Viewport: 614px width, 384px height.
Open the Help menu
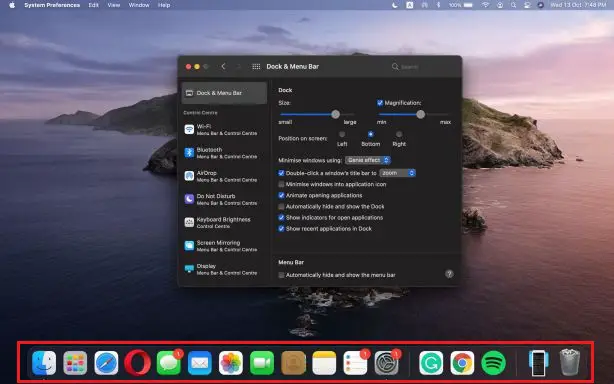164,5
